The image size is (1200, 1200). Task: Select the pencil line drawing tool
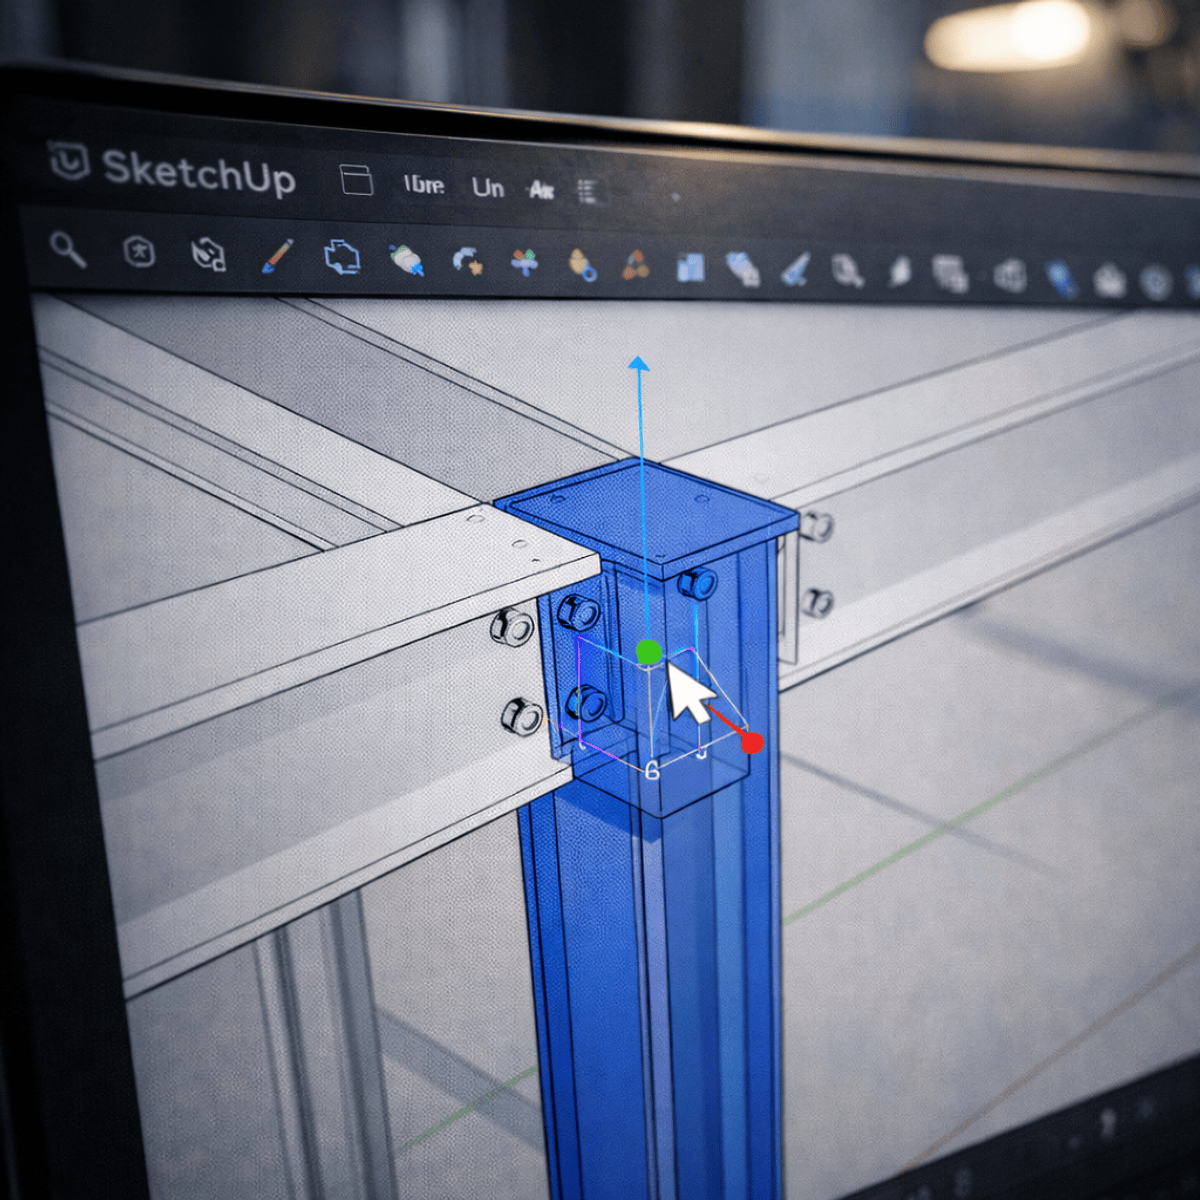click(x=277, y=256)
